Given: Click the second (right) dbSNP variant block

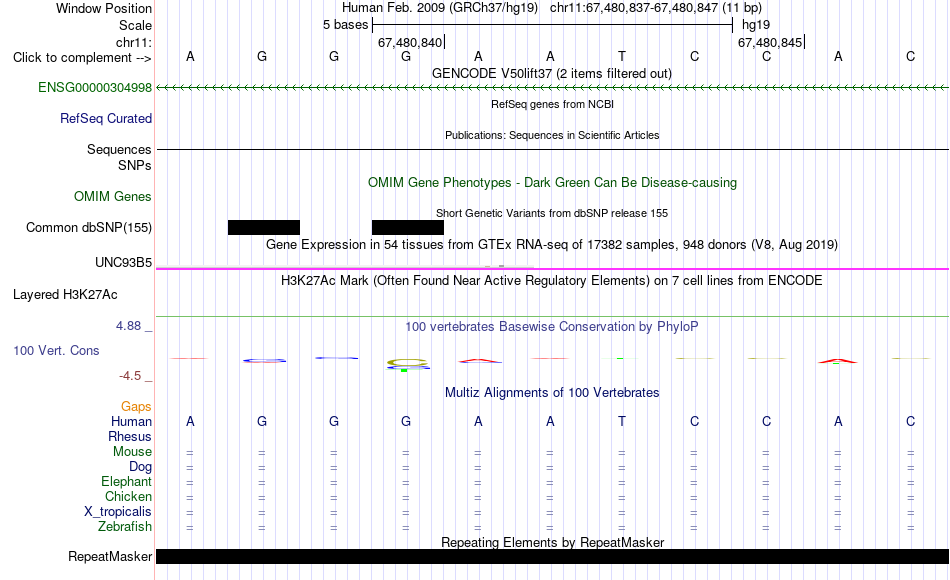Looking at the screenshot, I should [408, 227].
